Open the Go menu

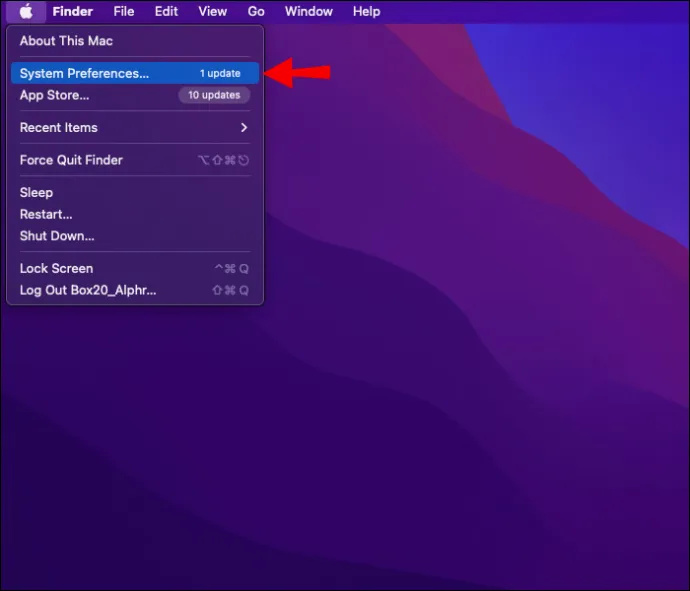(x=256, y=11)
